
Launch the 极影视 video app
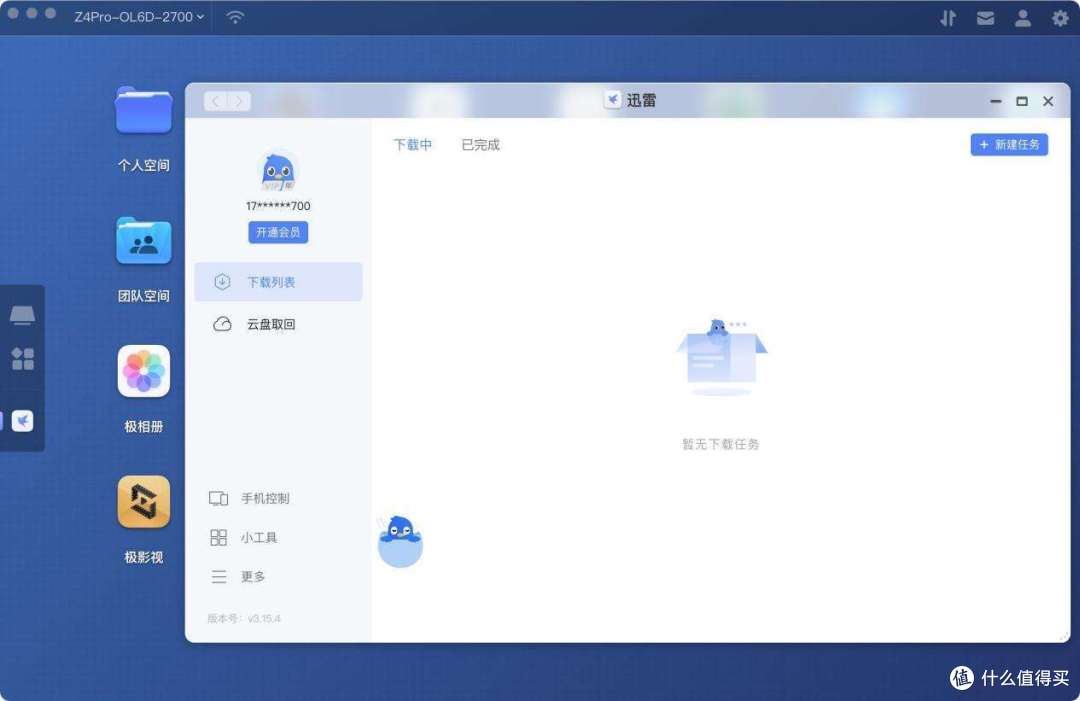coord(143,502)
